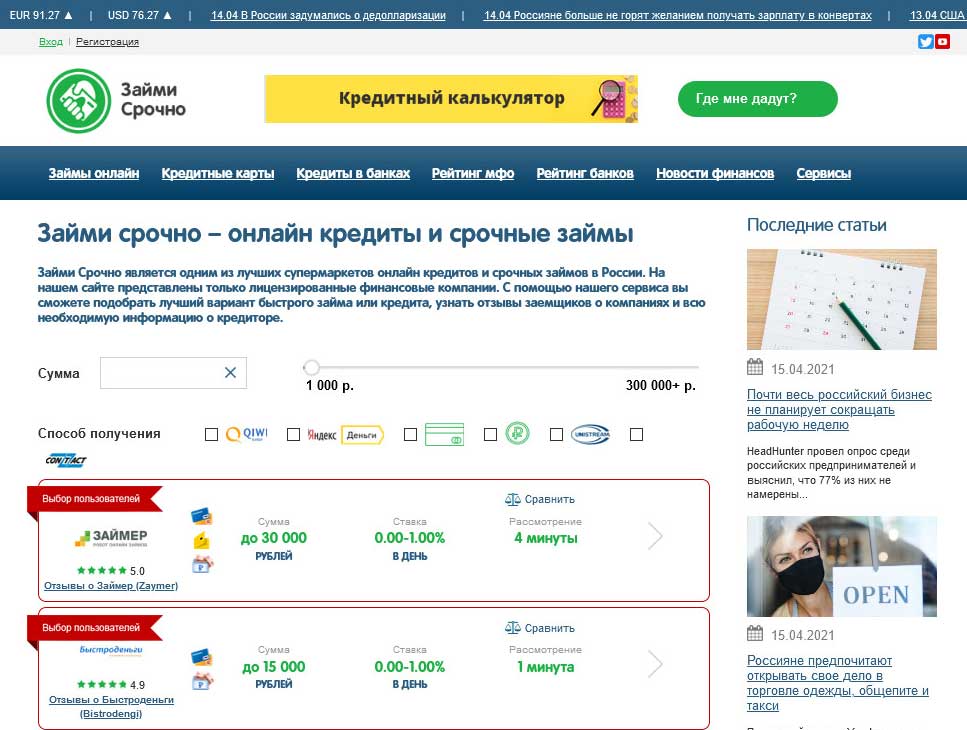
Task: Open the Рейтинг мфо section
Action: [x=472, y=173]
